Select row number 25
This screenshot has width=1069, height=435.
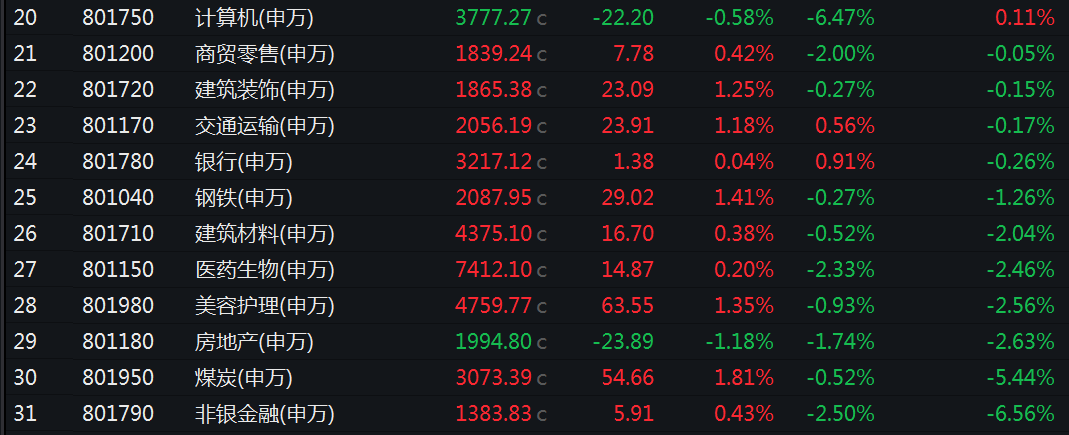tap(25, 198)
